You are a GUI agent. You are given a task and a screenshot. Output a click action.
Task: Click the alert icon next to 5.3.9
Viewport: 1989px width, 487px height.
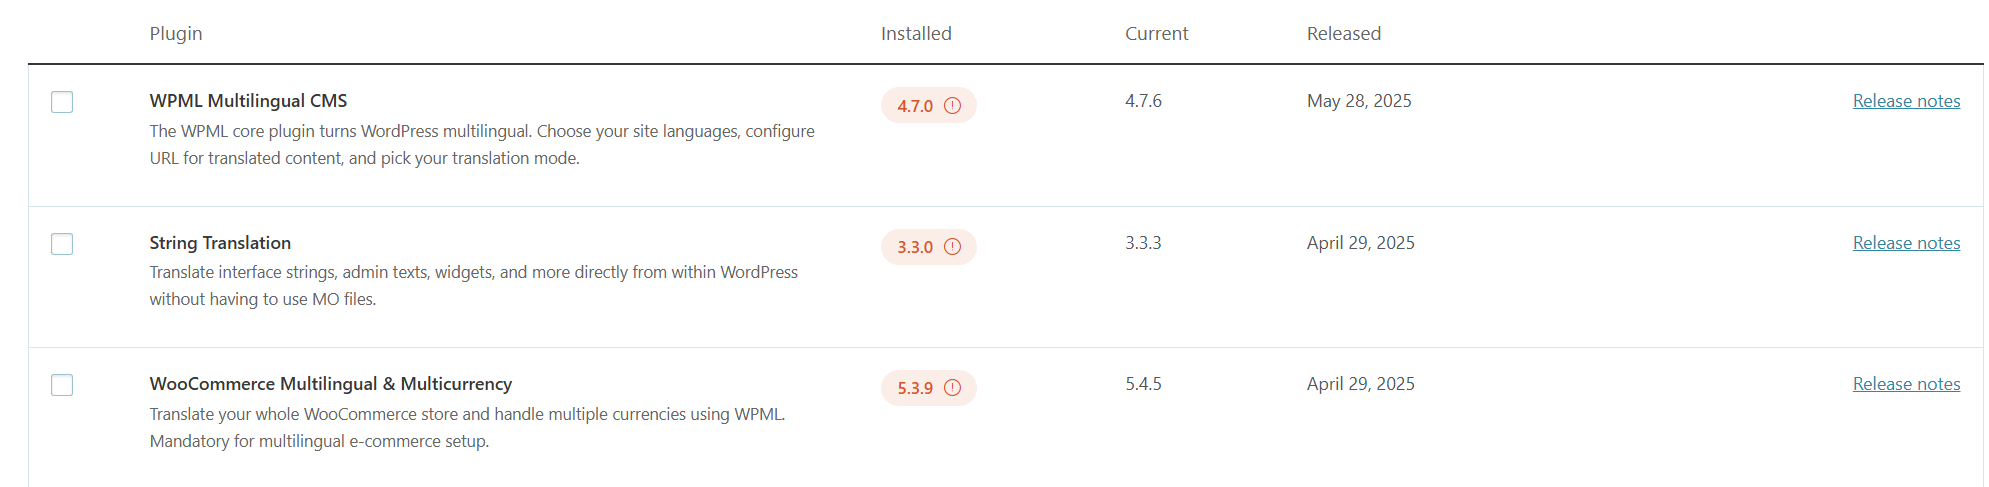pos(952,387)
